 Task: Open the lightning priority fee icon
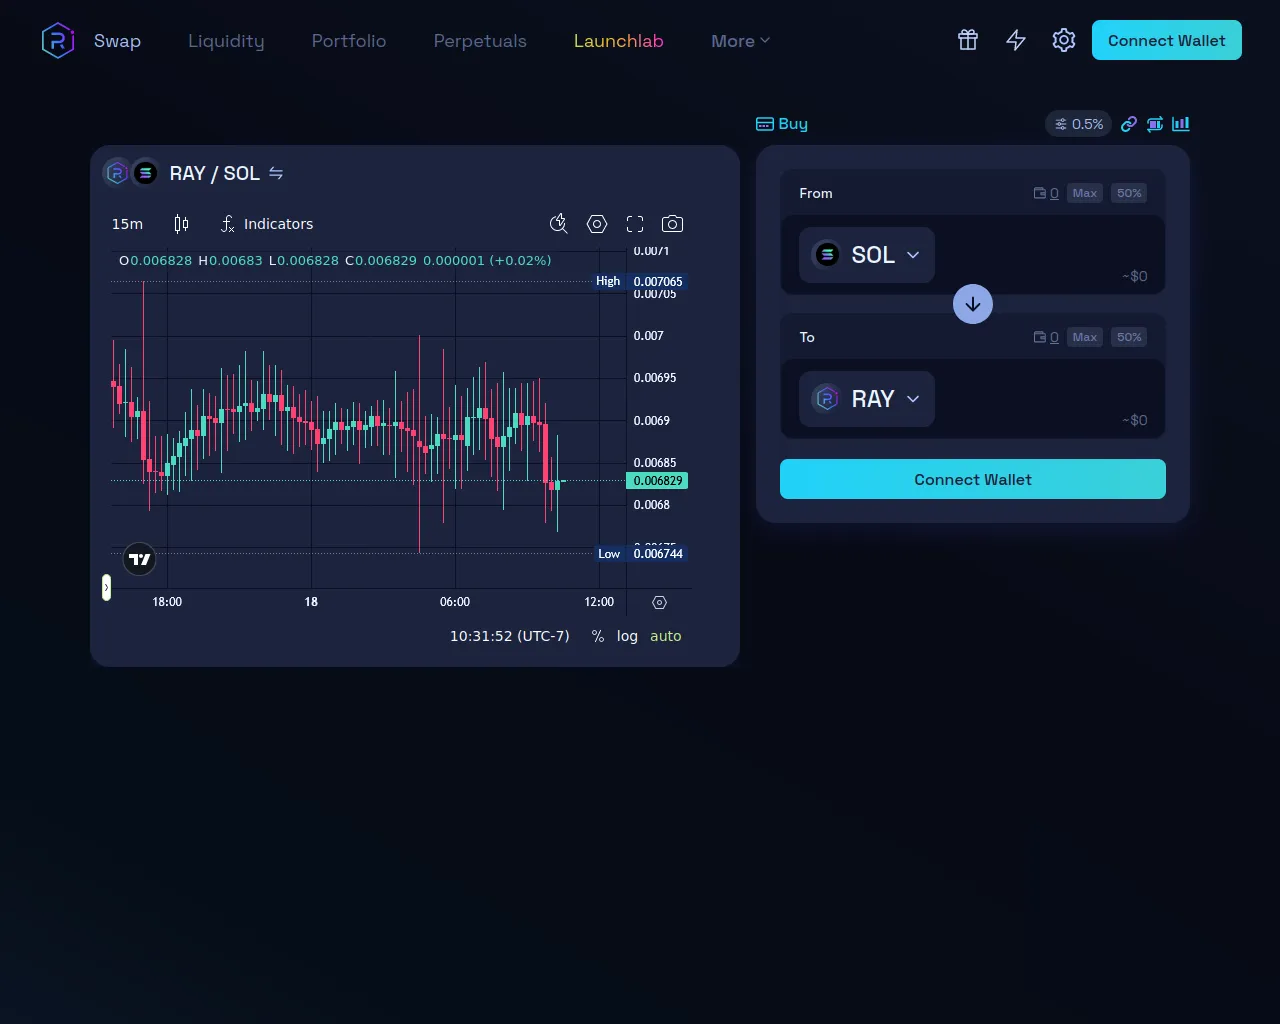(1016, 40)
